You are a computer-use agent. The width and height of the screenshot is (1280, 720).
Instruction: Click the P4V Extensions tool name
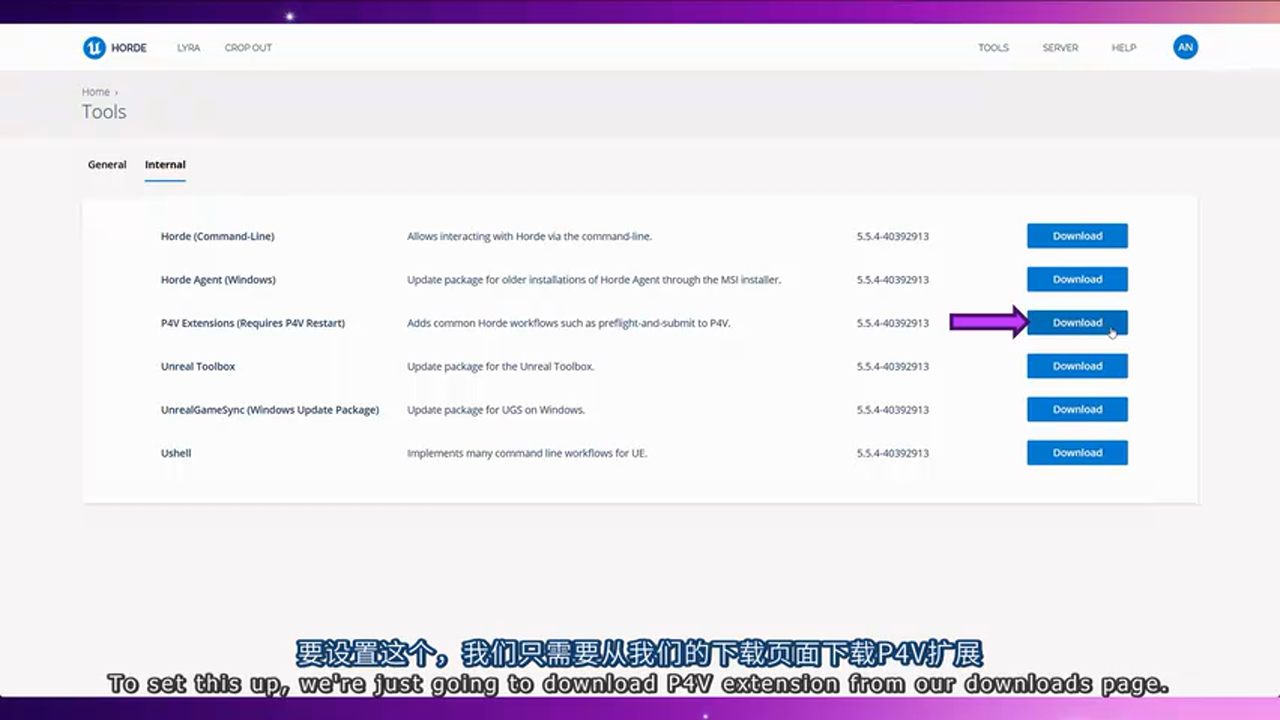click(x=252, y=323)
